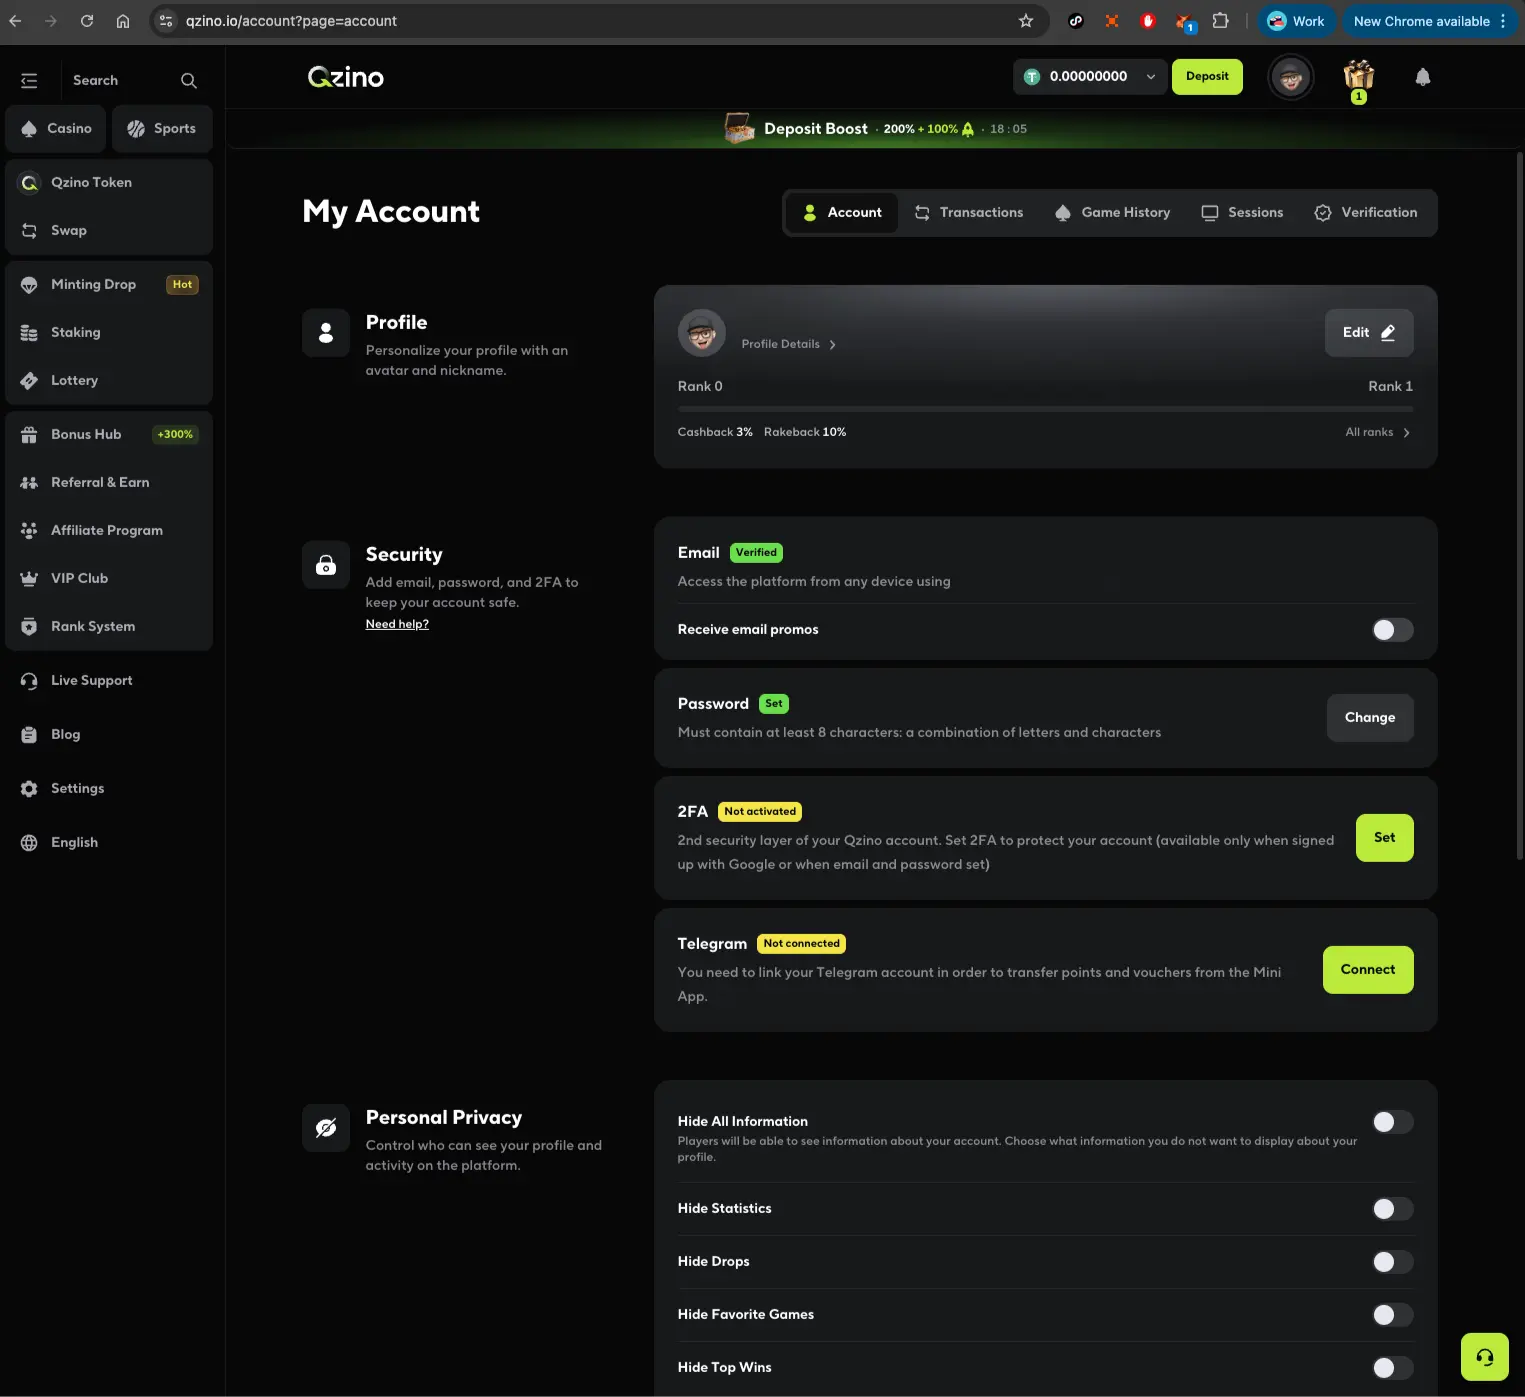
Task: Switch to the Transactions tab
Action: tap(969, 213)
